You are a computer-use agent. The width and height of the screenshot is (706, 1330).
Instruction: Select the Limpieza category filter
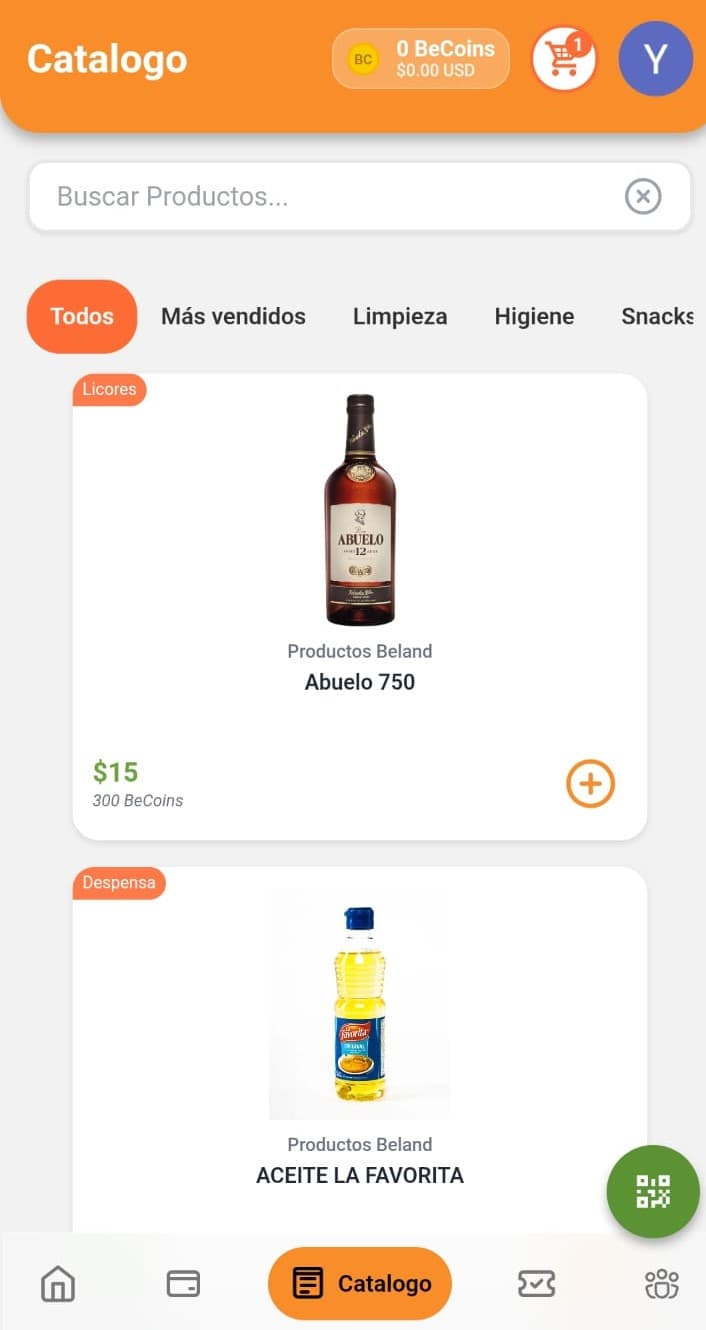399,316
